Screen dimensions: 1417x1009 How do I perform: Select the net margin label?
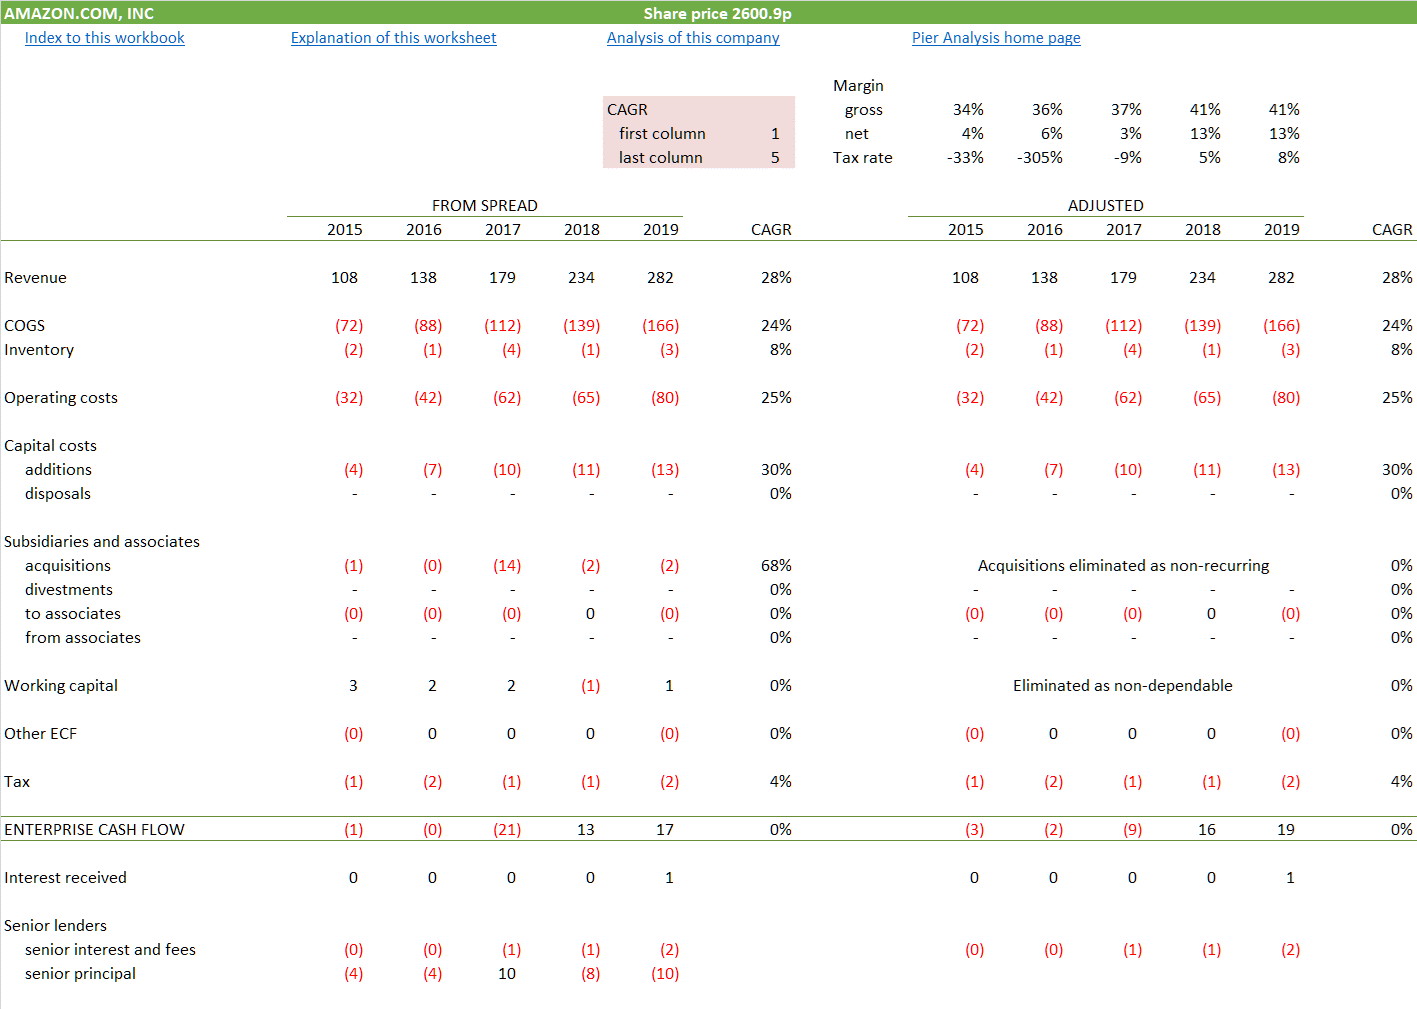click(856, 134)
